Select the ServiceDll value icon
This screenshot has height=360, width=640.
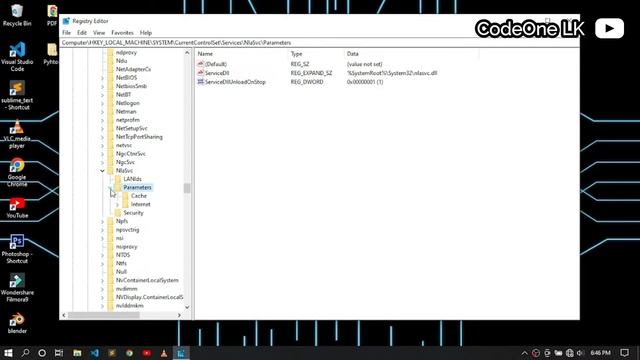(200, 73)
